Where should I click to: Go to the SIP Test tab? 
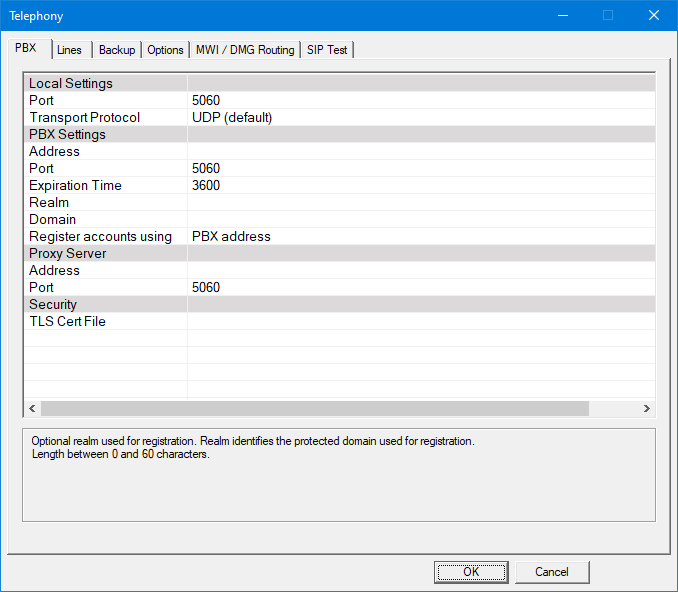(x=327, y=50)
